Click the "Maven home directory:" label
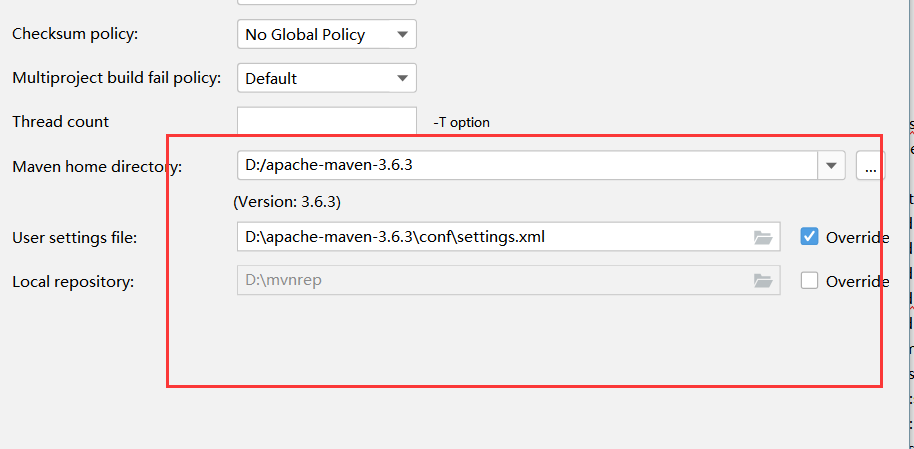This screenshot has height=449, width=914. pos(97,167)
